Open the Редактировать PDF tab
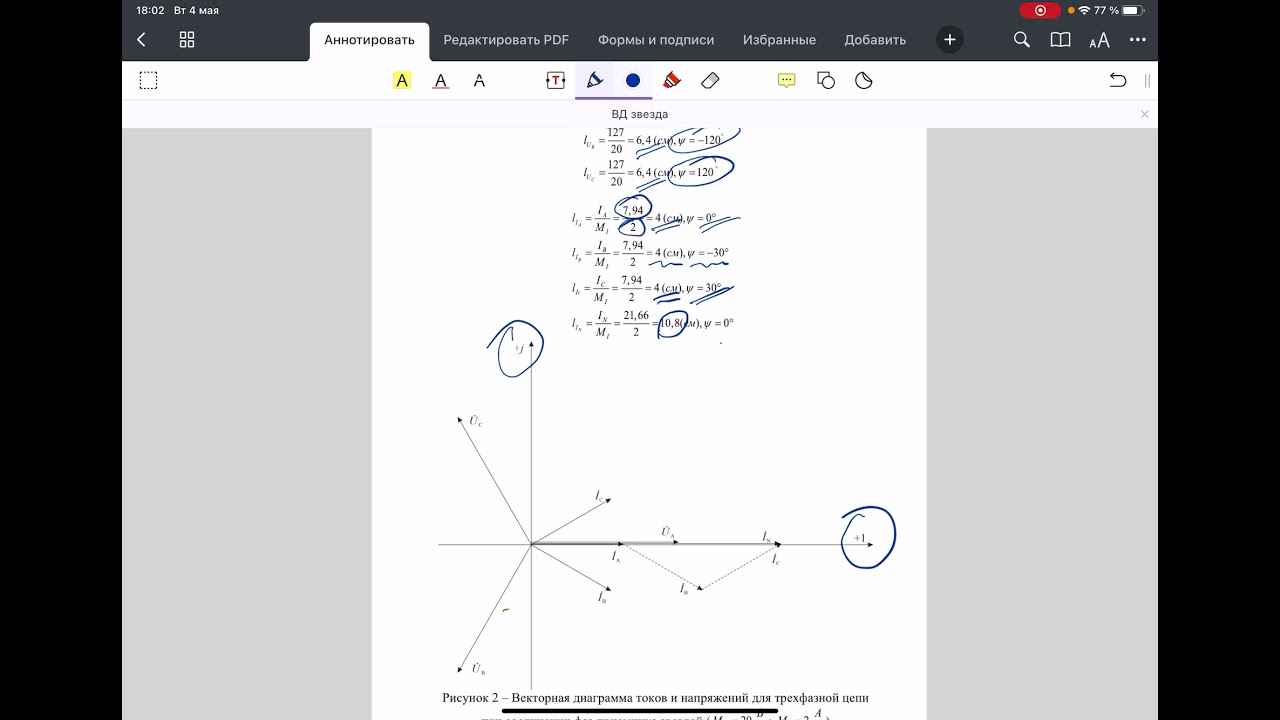 pos(506,40)
